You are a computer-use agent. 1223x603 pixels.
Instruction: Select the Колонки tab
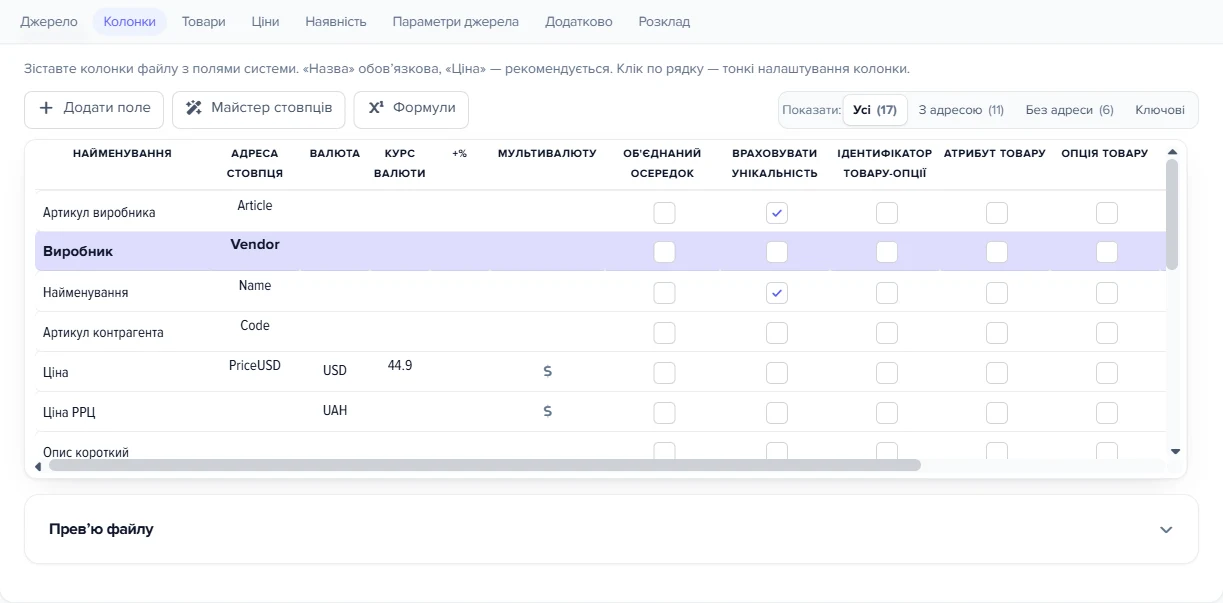(129, 21)
